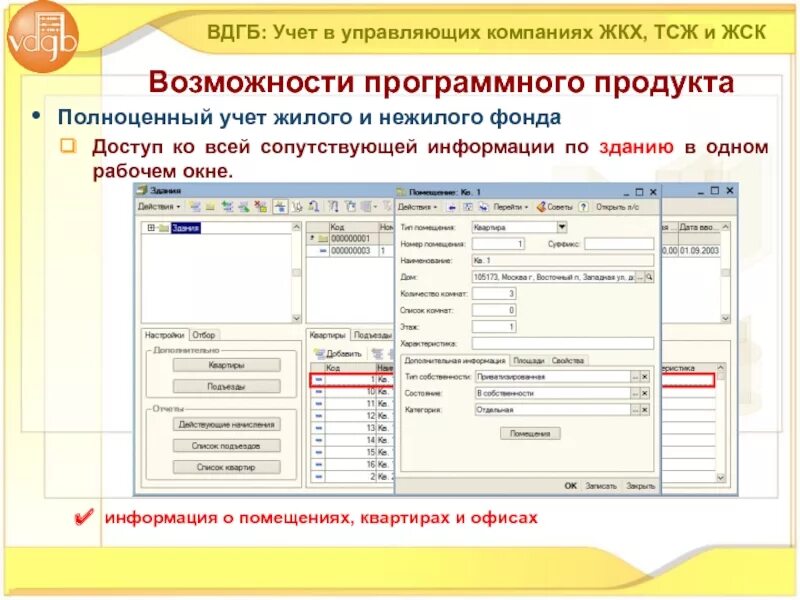The width and height of the screenshot is (800, 600).
Task: Click the Количество комнат input field
Action: click(494, 293)
